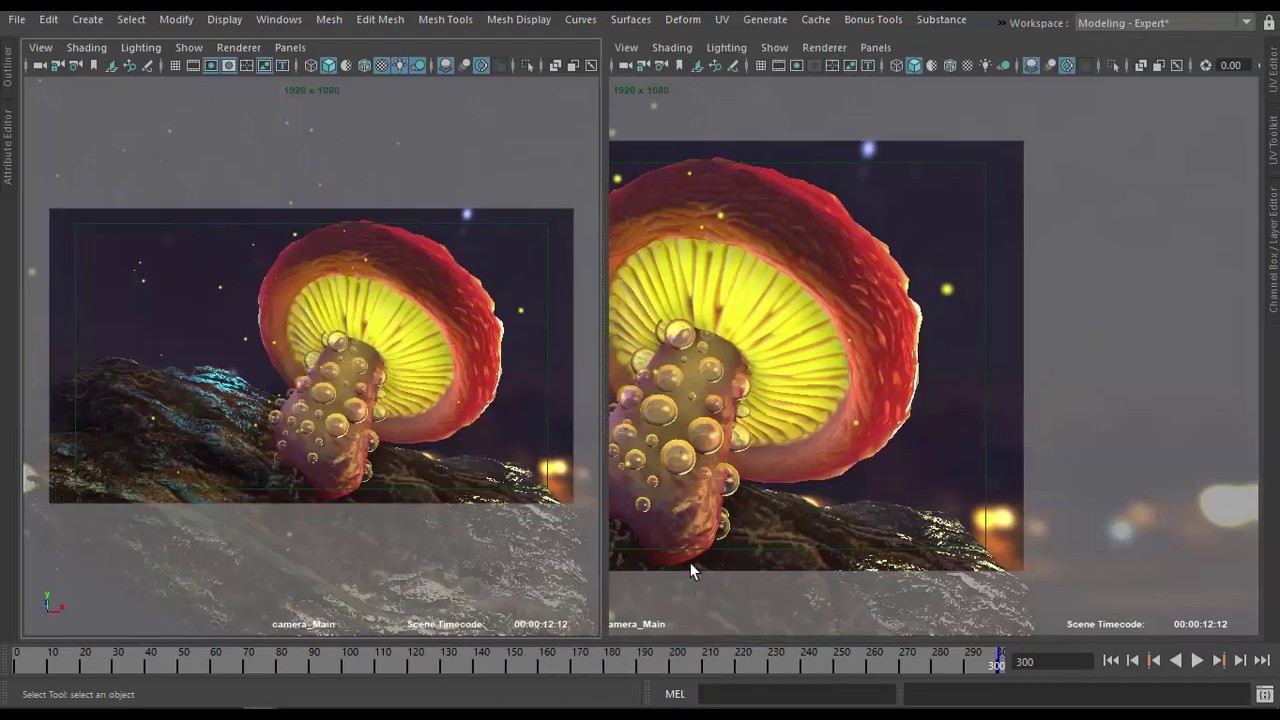
Task: Click the MEL command language button
Action: 675,694
